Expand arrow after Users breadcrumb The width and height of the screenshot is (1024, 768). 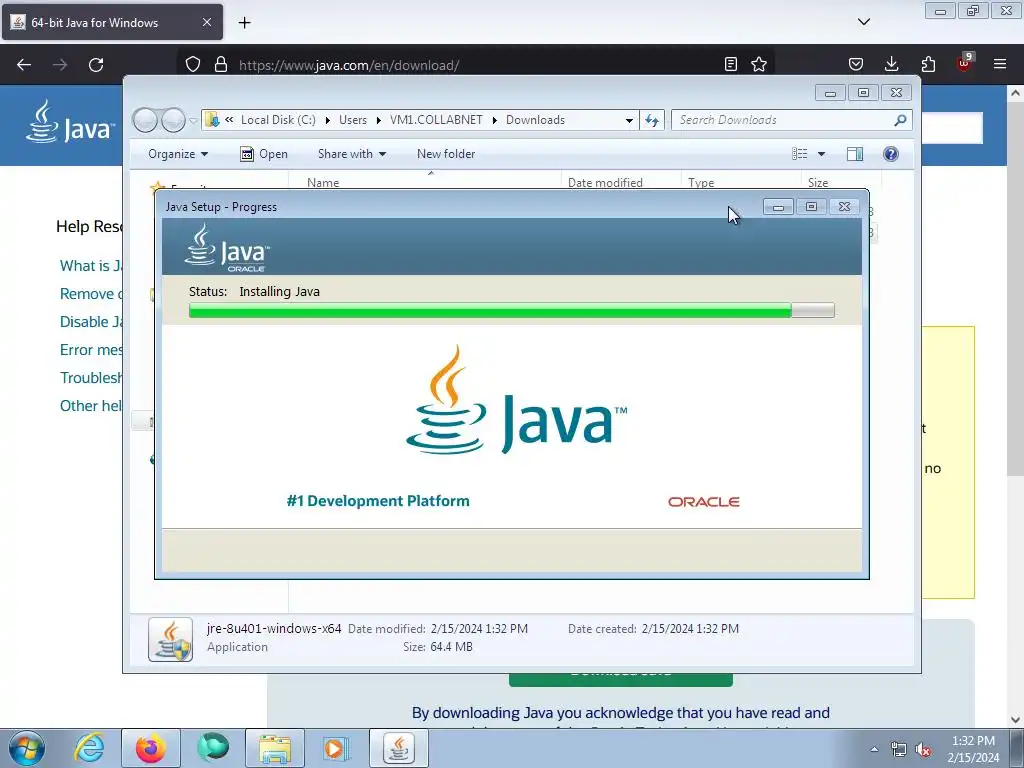point(378,120)
